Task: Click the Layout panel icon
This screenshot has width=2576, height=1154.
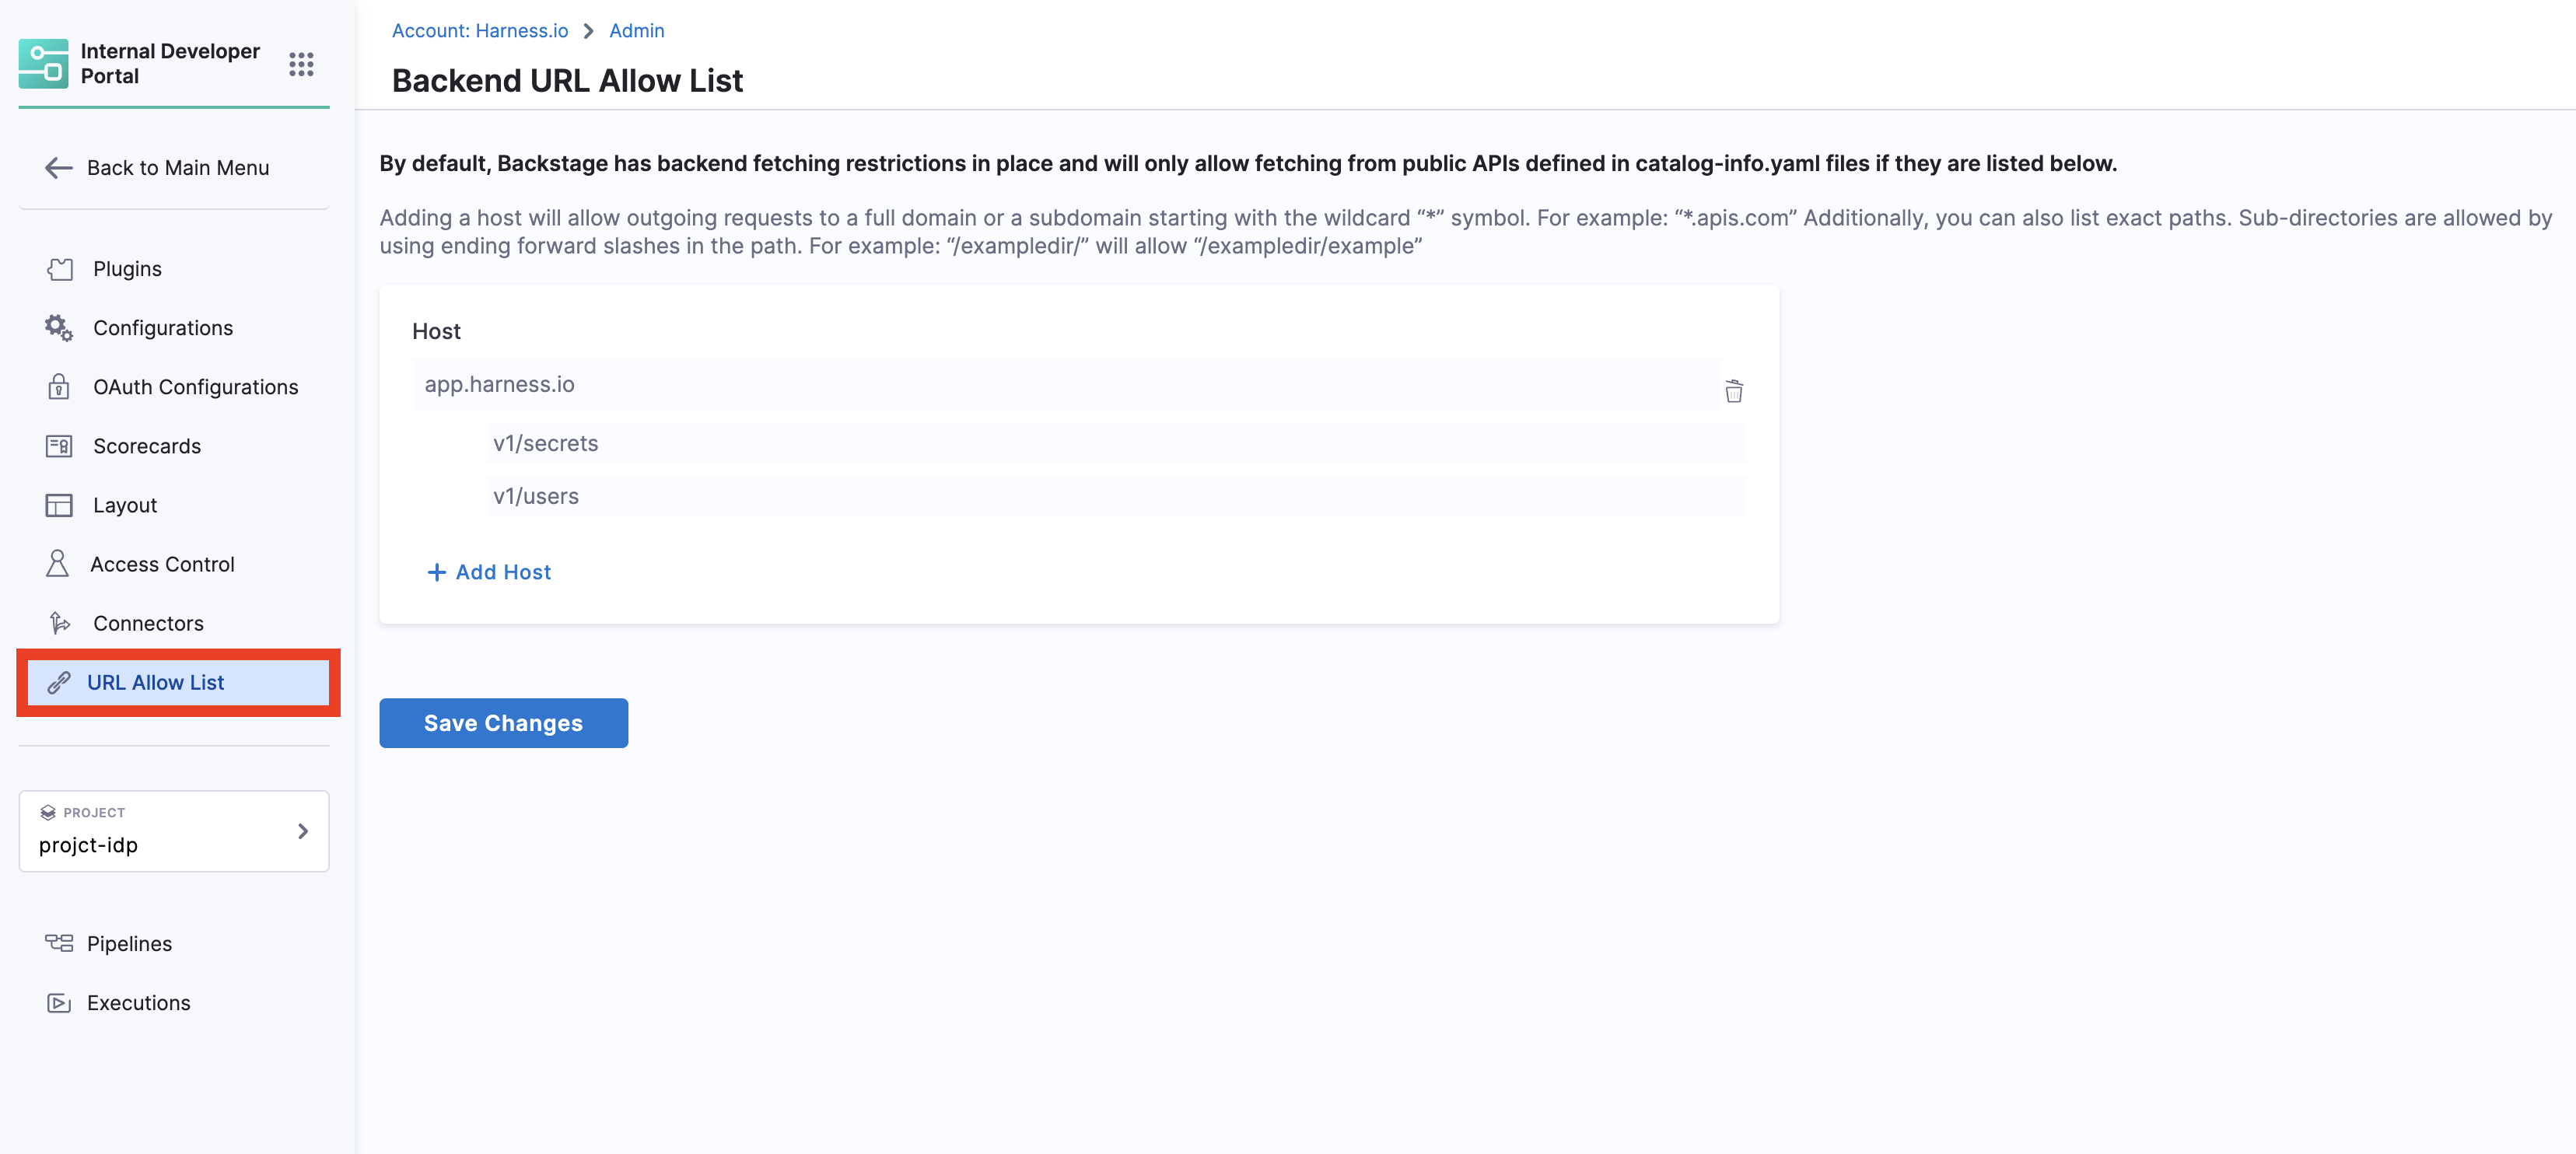Action: (59, 505)
